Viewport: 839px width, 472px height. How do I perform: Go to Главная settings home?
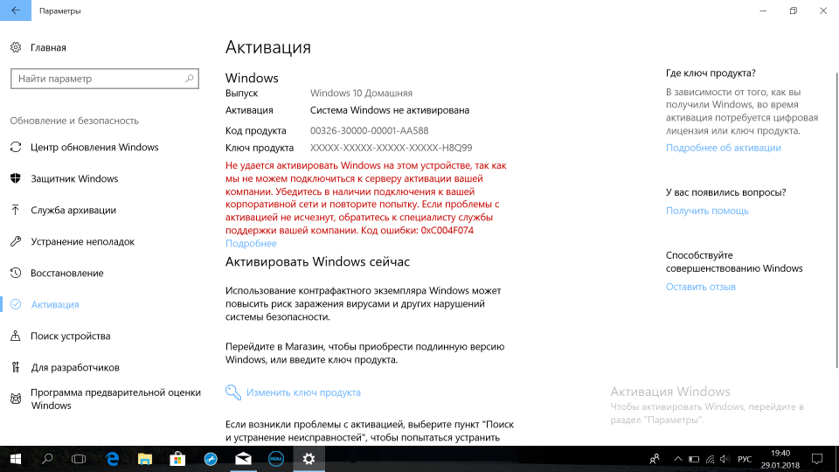click(x=48, y=48)
